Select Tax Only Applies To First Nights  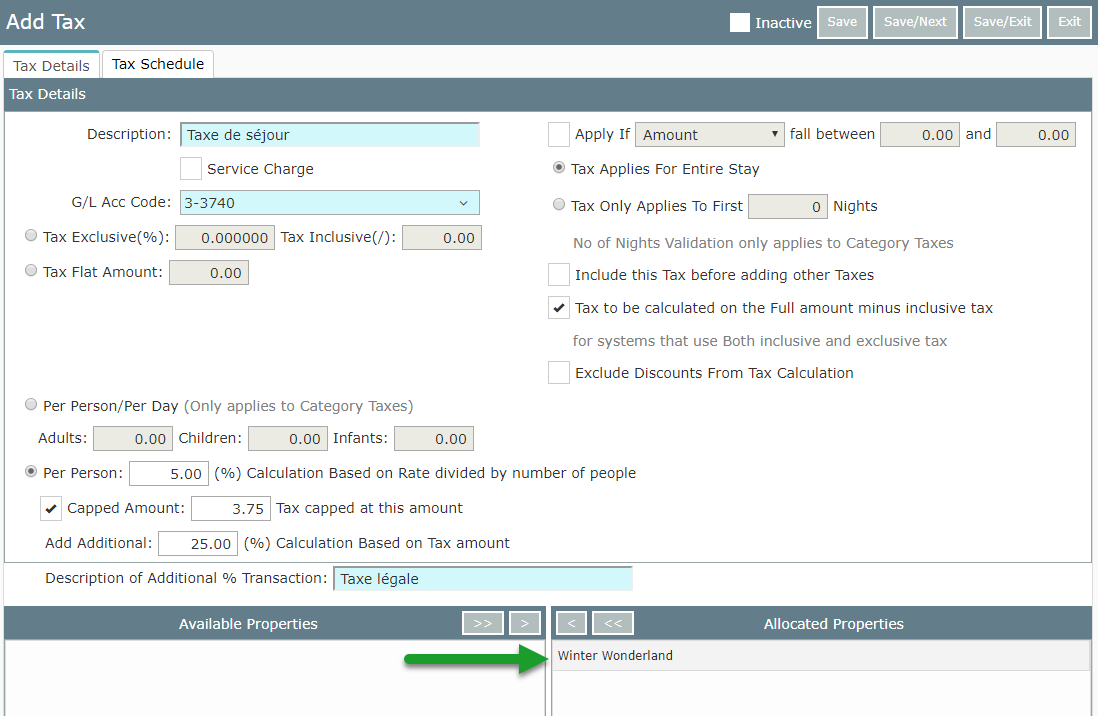[559, 205]
